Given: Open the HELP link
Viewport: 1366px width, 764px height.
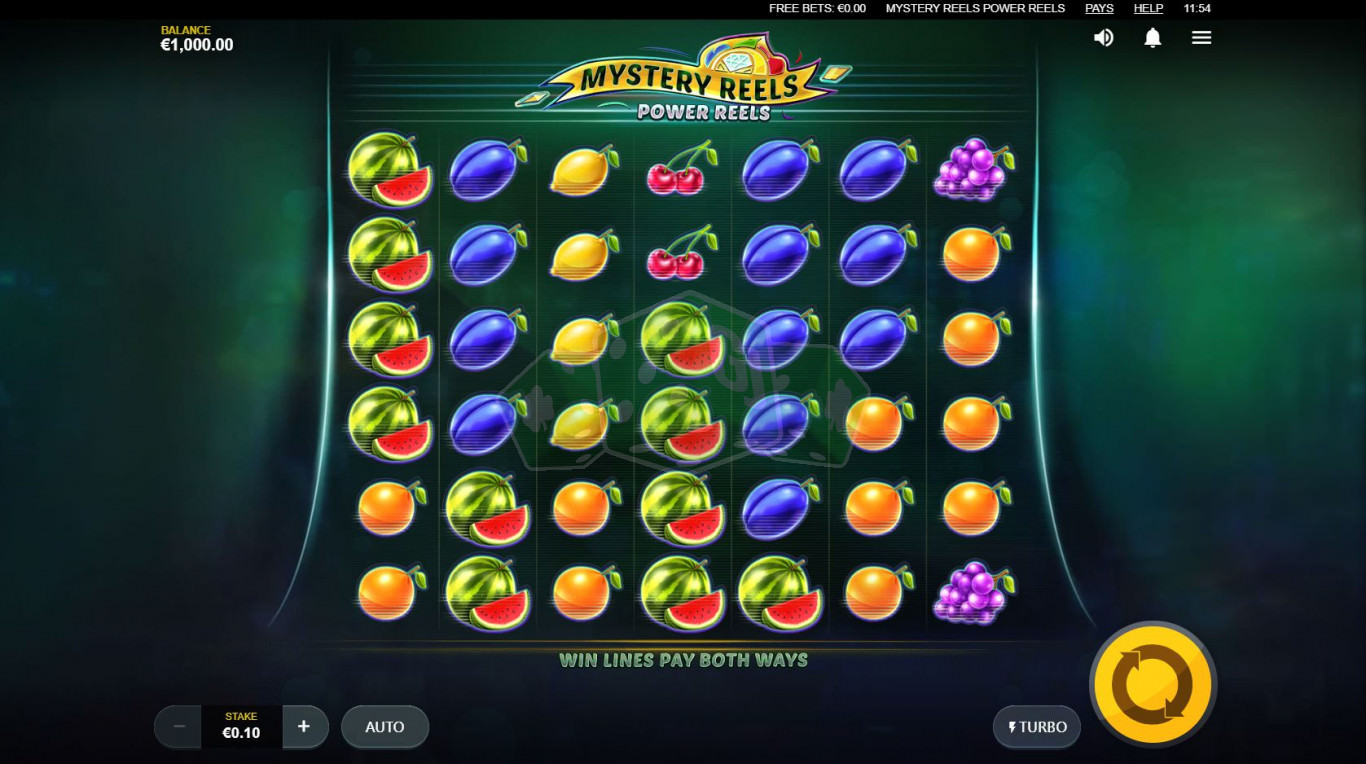Looking at the screenshot, I should click(x=1148, y=8).
